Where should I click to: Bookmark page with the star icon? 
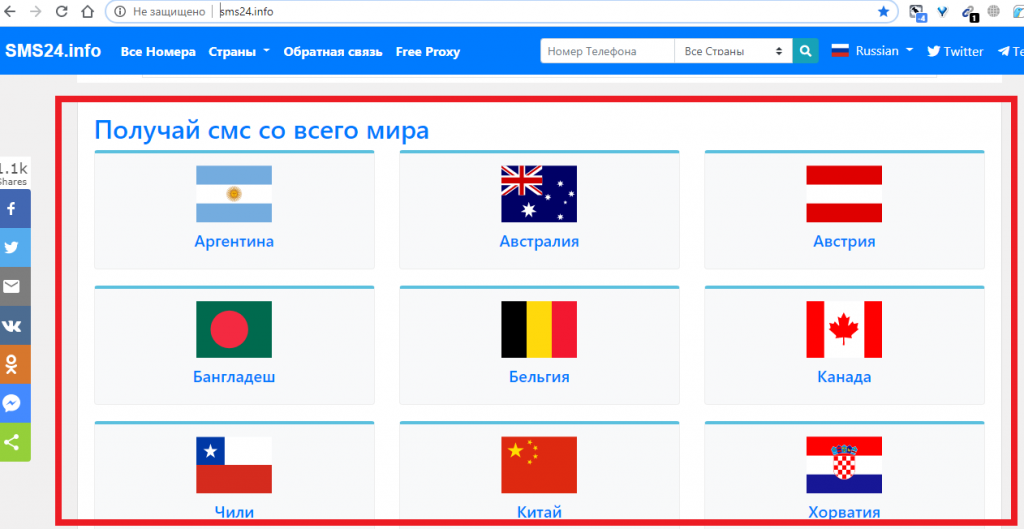(883, 12)
